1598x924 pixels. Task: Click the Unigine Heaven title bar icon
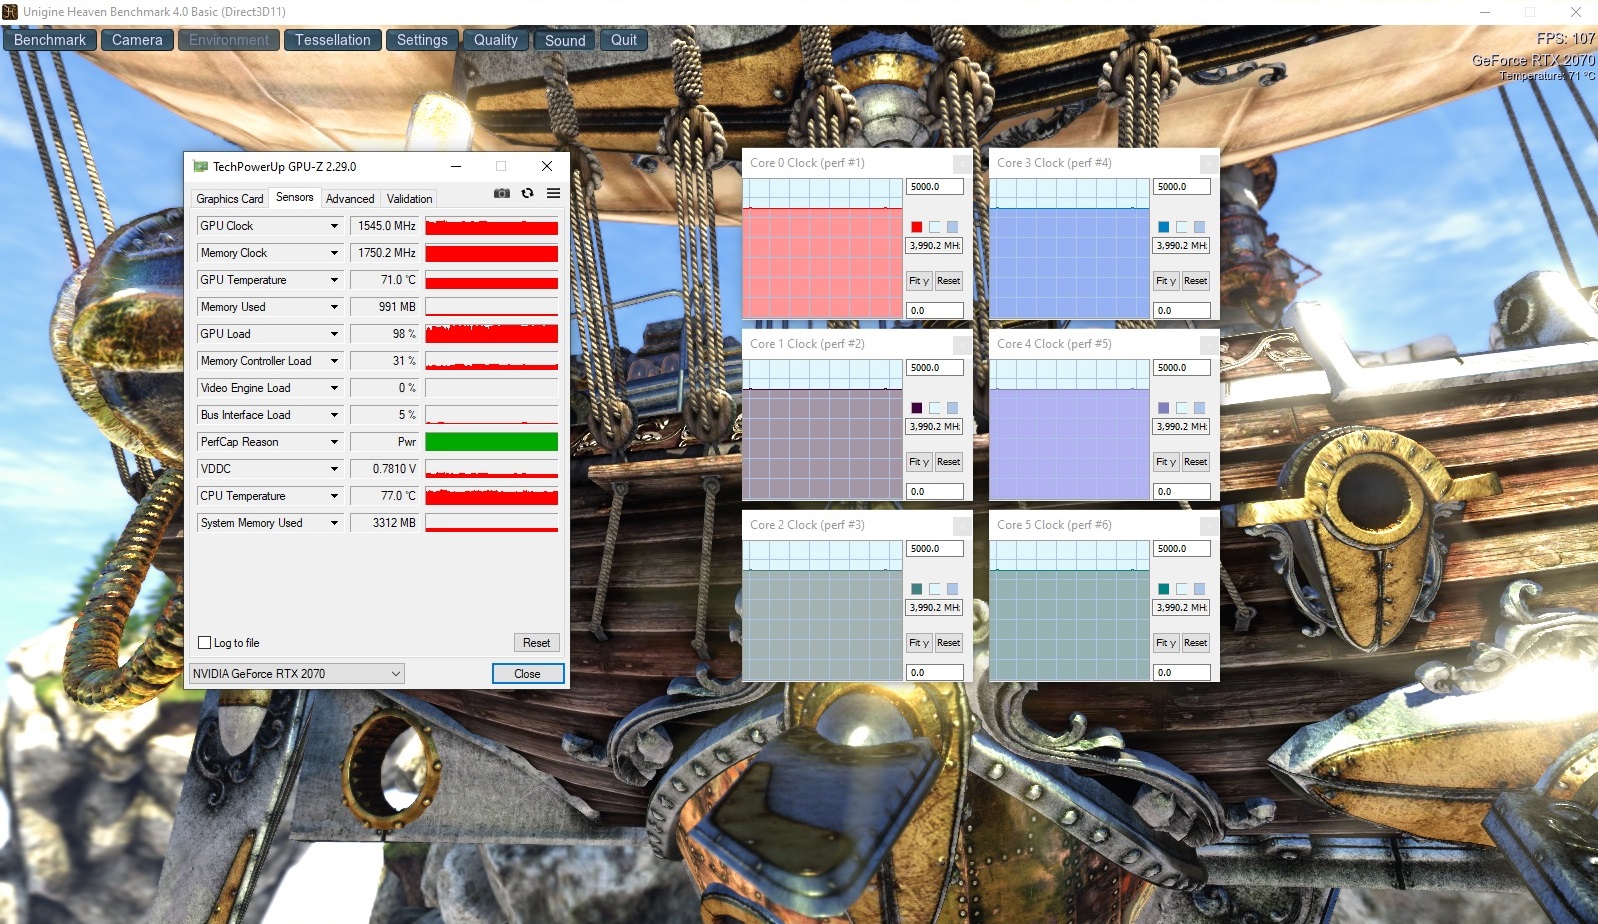10,12
